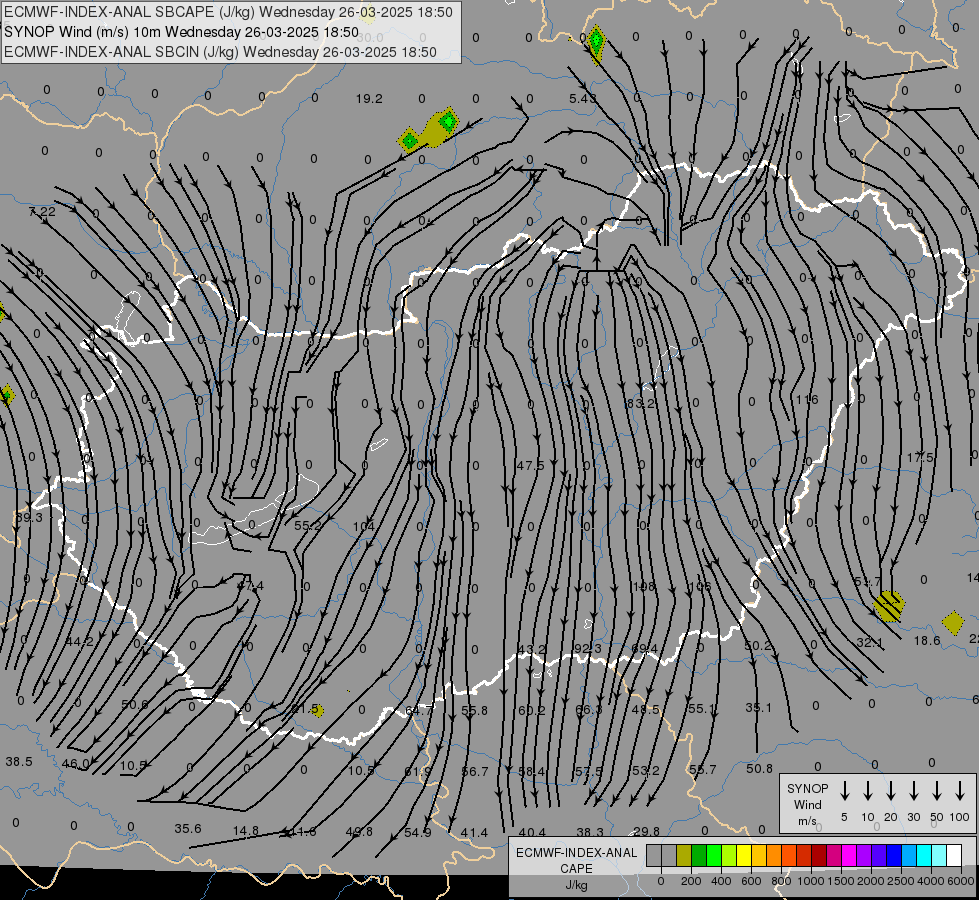Click the map value '7.22'
This screenshot has width=979, height=900.
(42, 212)
